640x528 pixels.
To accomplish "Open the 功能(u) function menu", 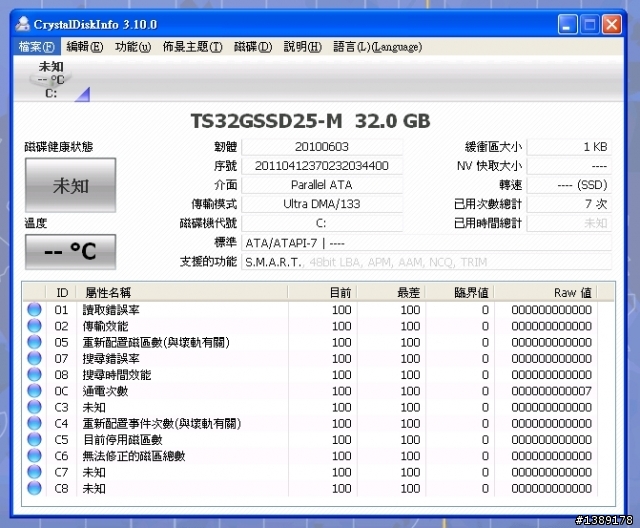I will 133,47.
